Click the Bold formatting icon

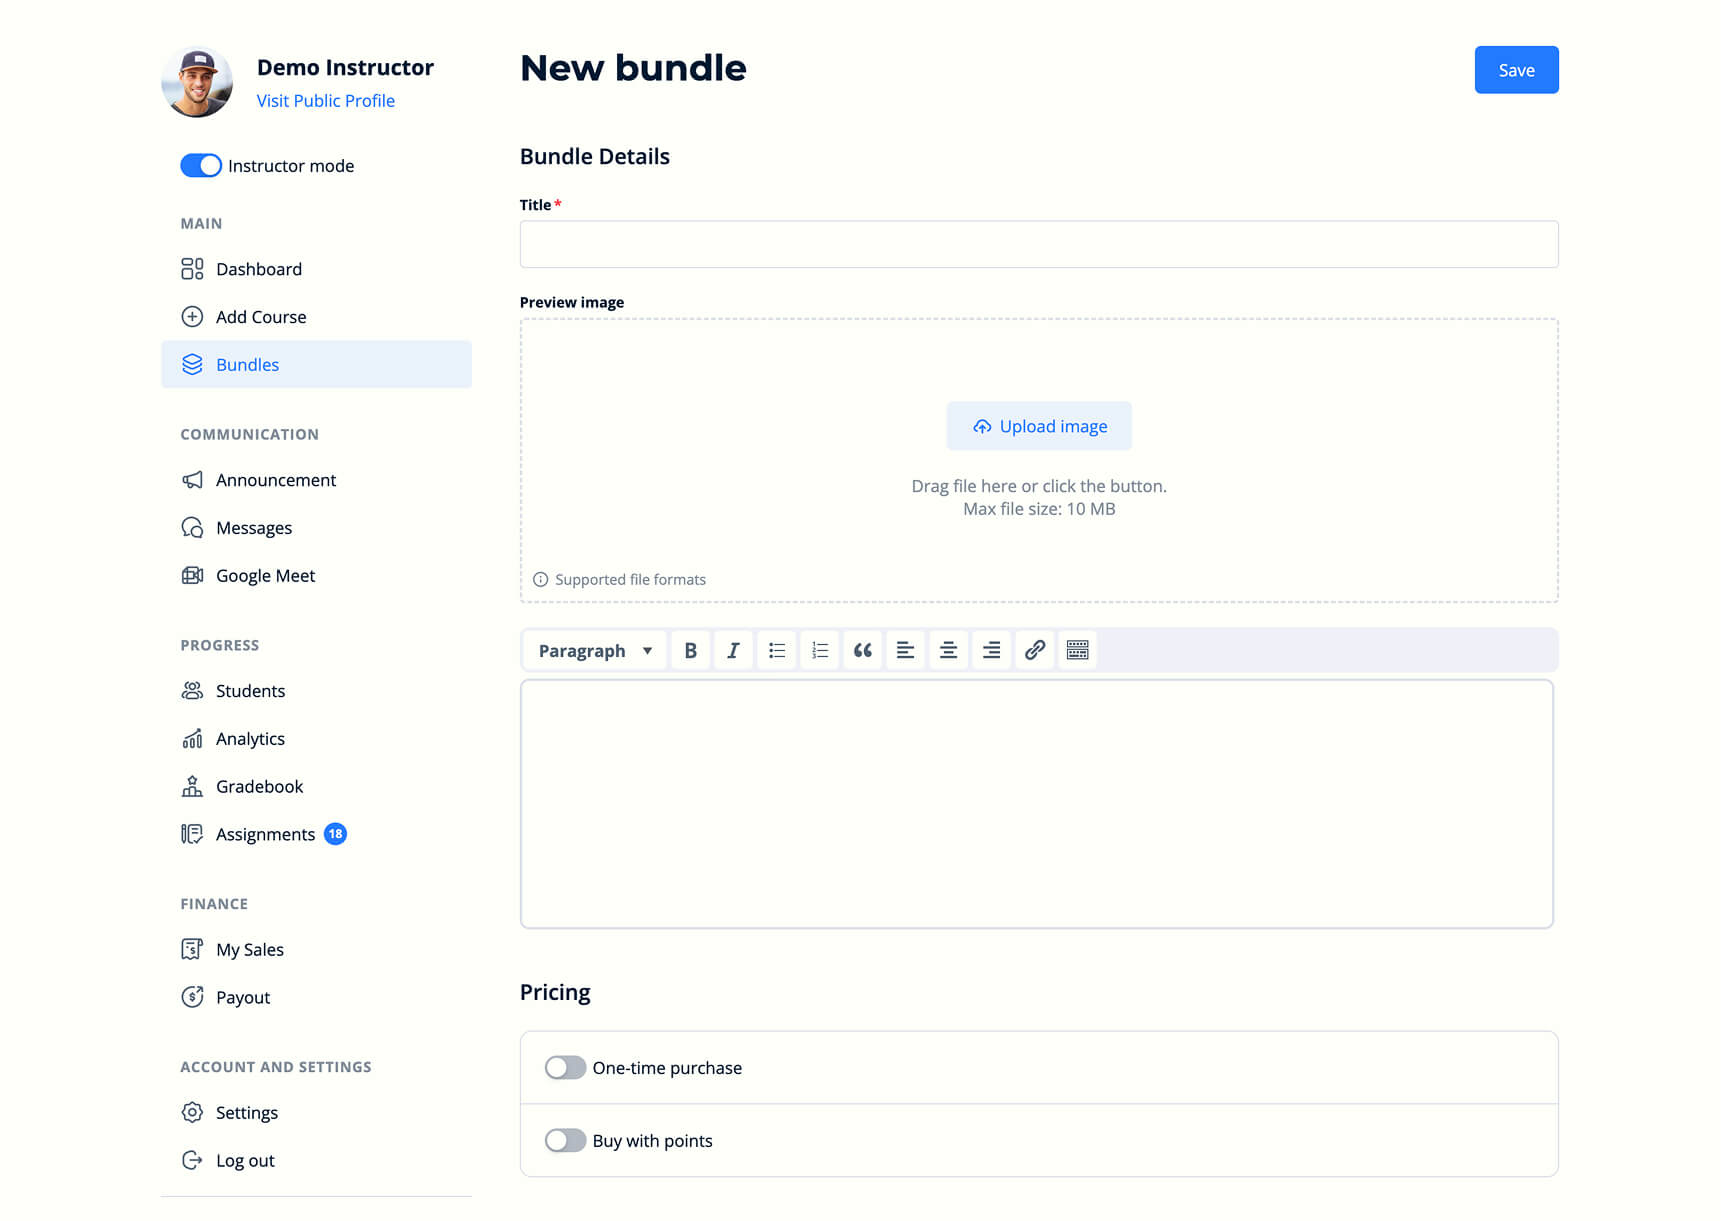click(690, 651)
